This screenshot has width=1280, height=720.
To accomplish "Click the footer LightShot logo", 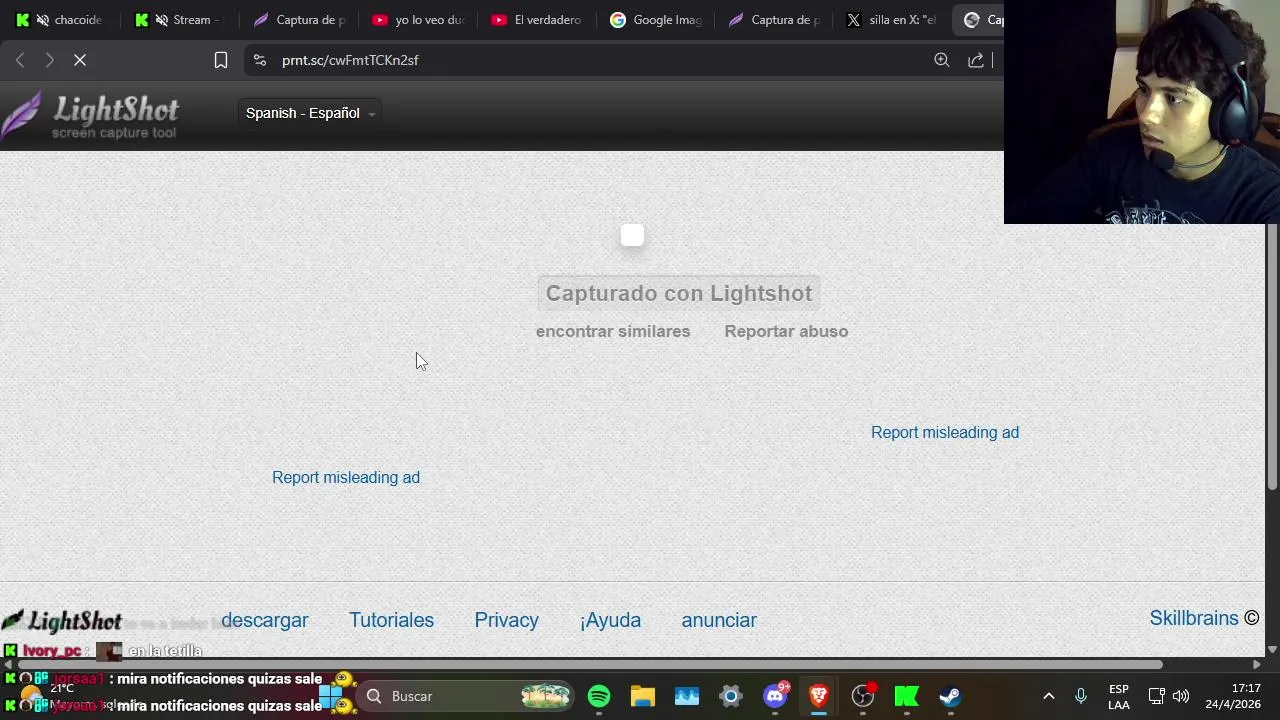I will click(62, 620).
